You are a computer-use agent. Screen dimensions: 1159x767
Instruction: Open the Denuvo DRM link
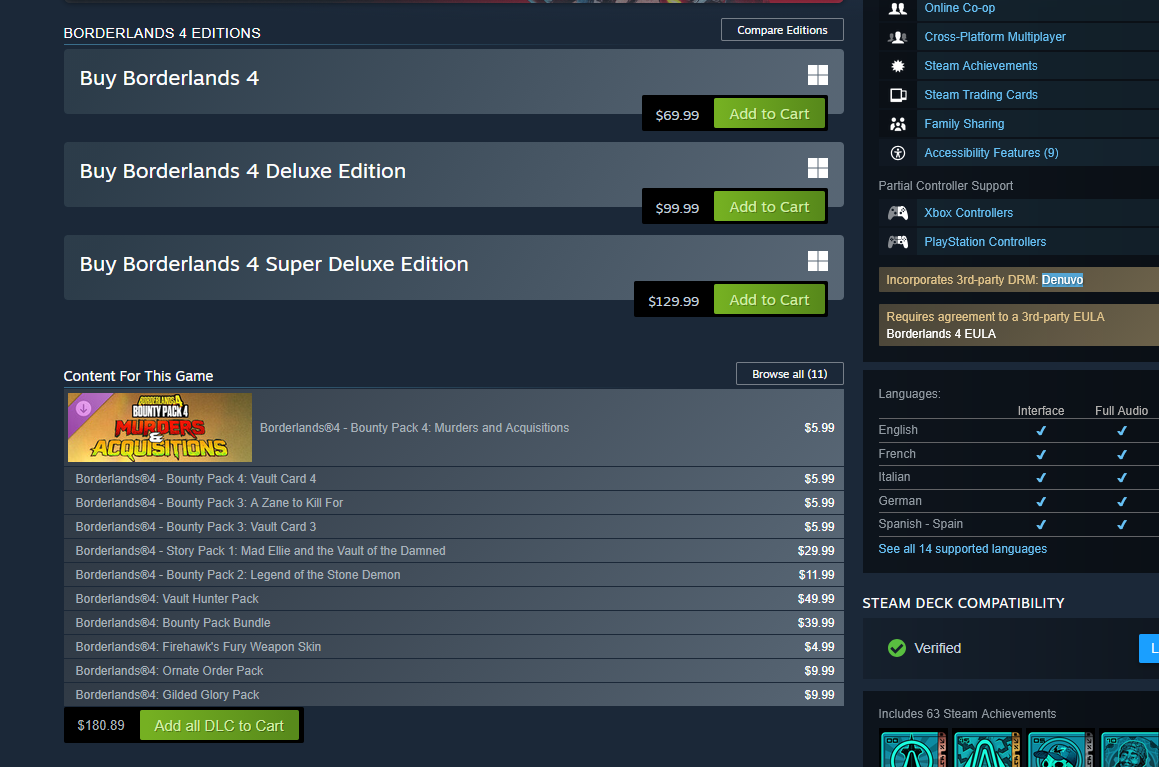pos(1062,280)
